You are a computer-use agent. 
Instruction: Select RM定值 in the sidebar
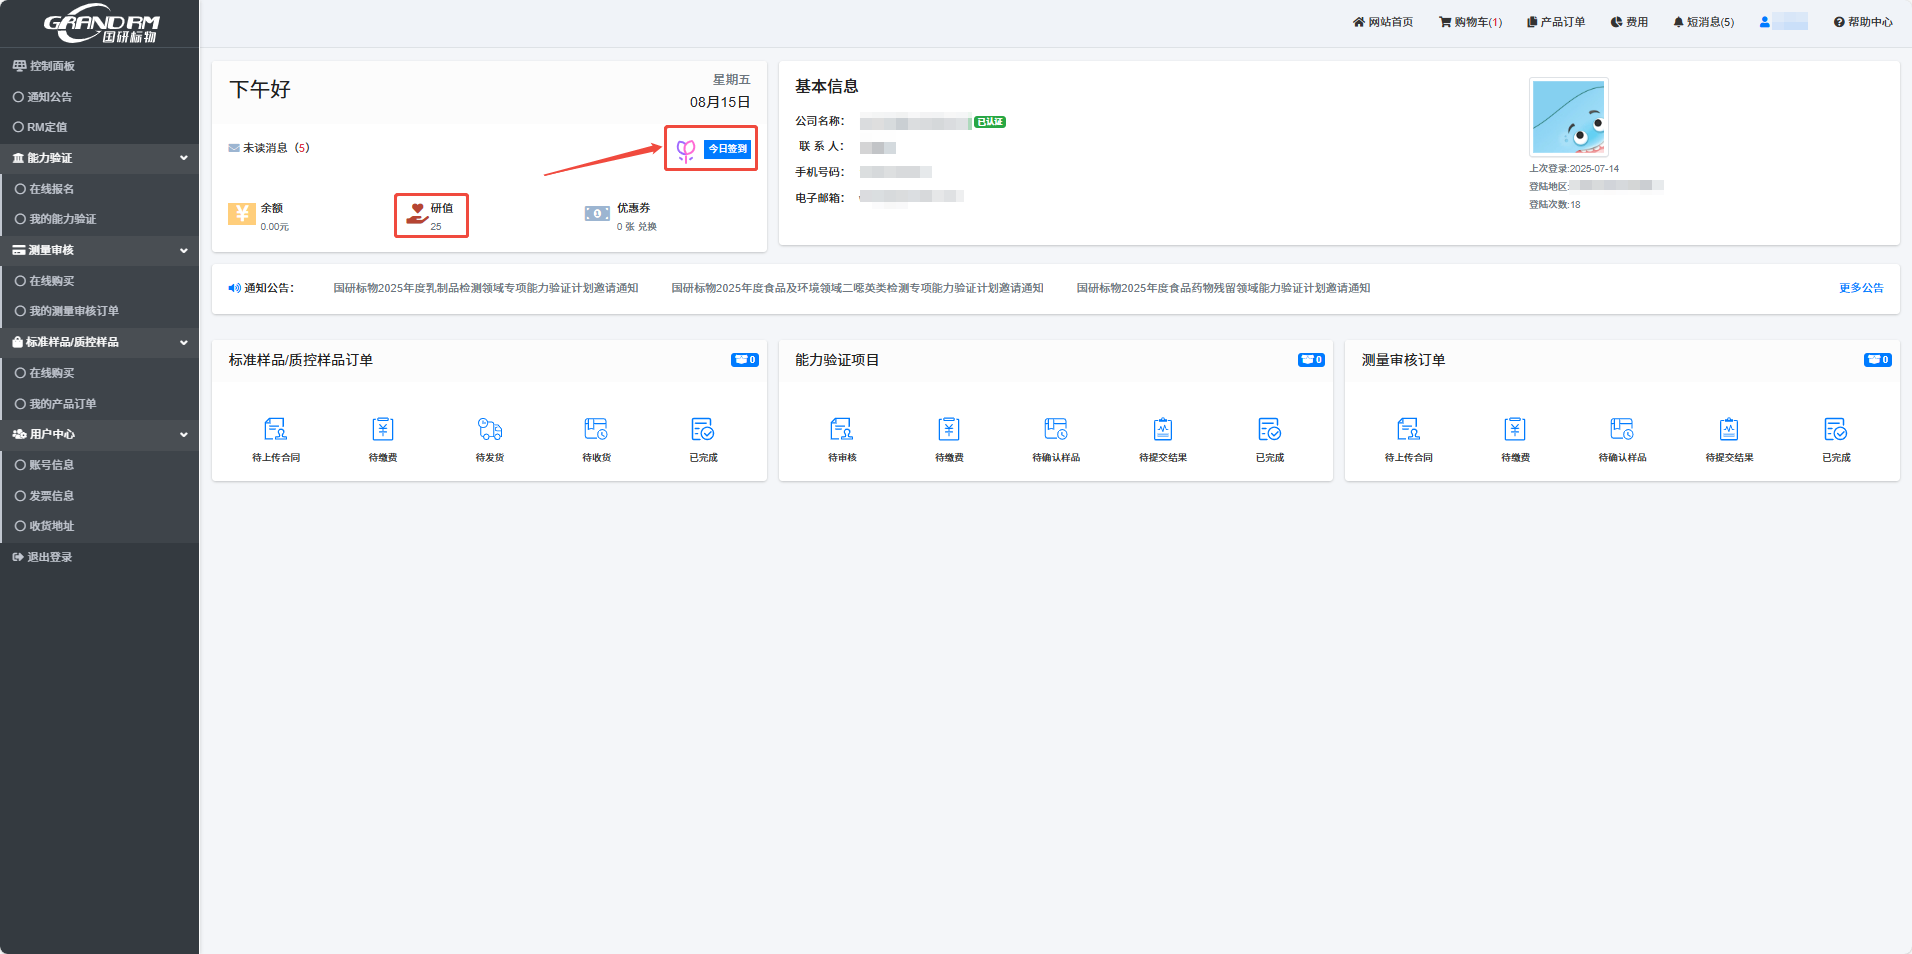[47, 127]
